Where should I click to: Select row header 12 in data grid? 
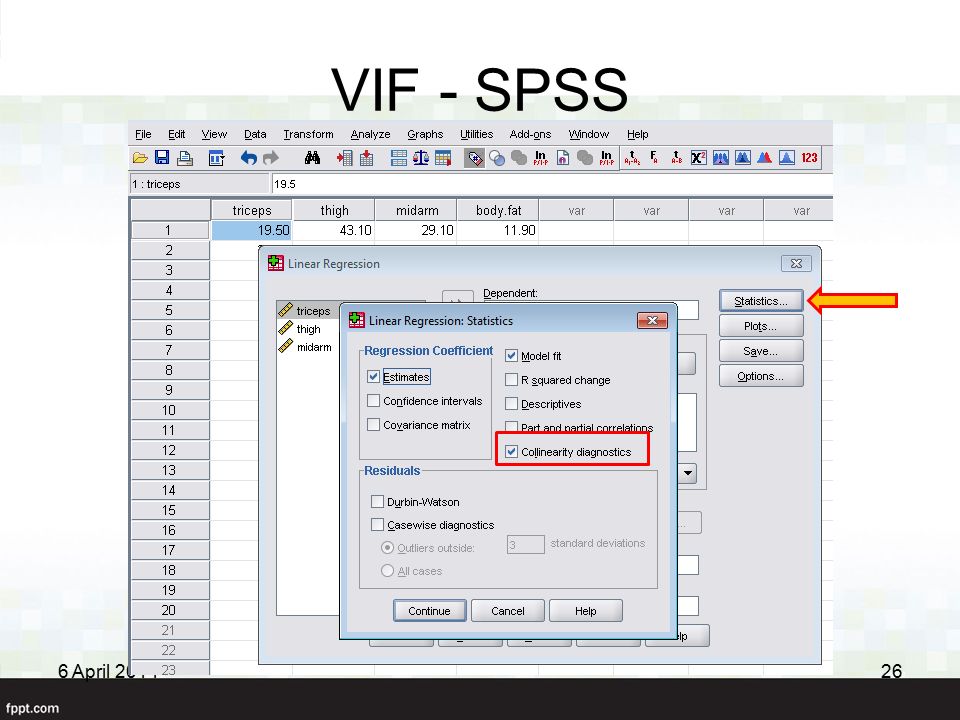coord(170,450)
